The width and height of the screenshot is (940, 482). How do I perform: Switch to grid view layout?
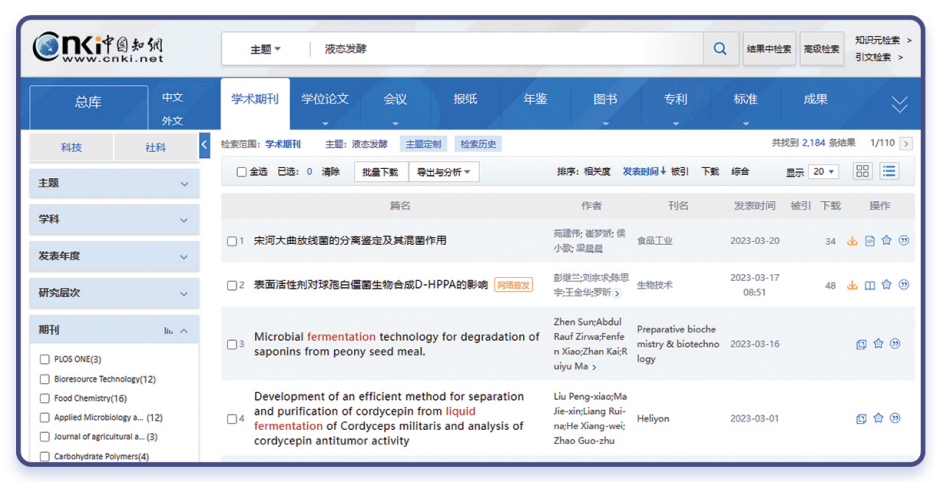(x=862, y=171)
